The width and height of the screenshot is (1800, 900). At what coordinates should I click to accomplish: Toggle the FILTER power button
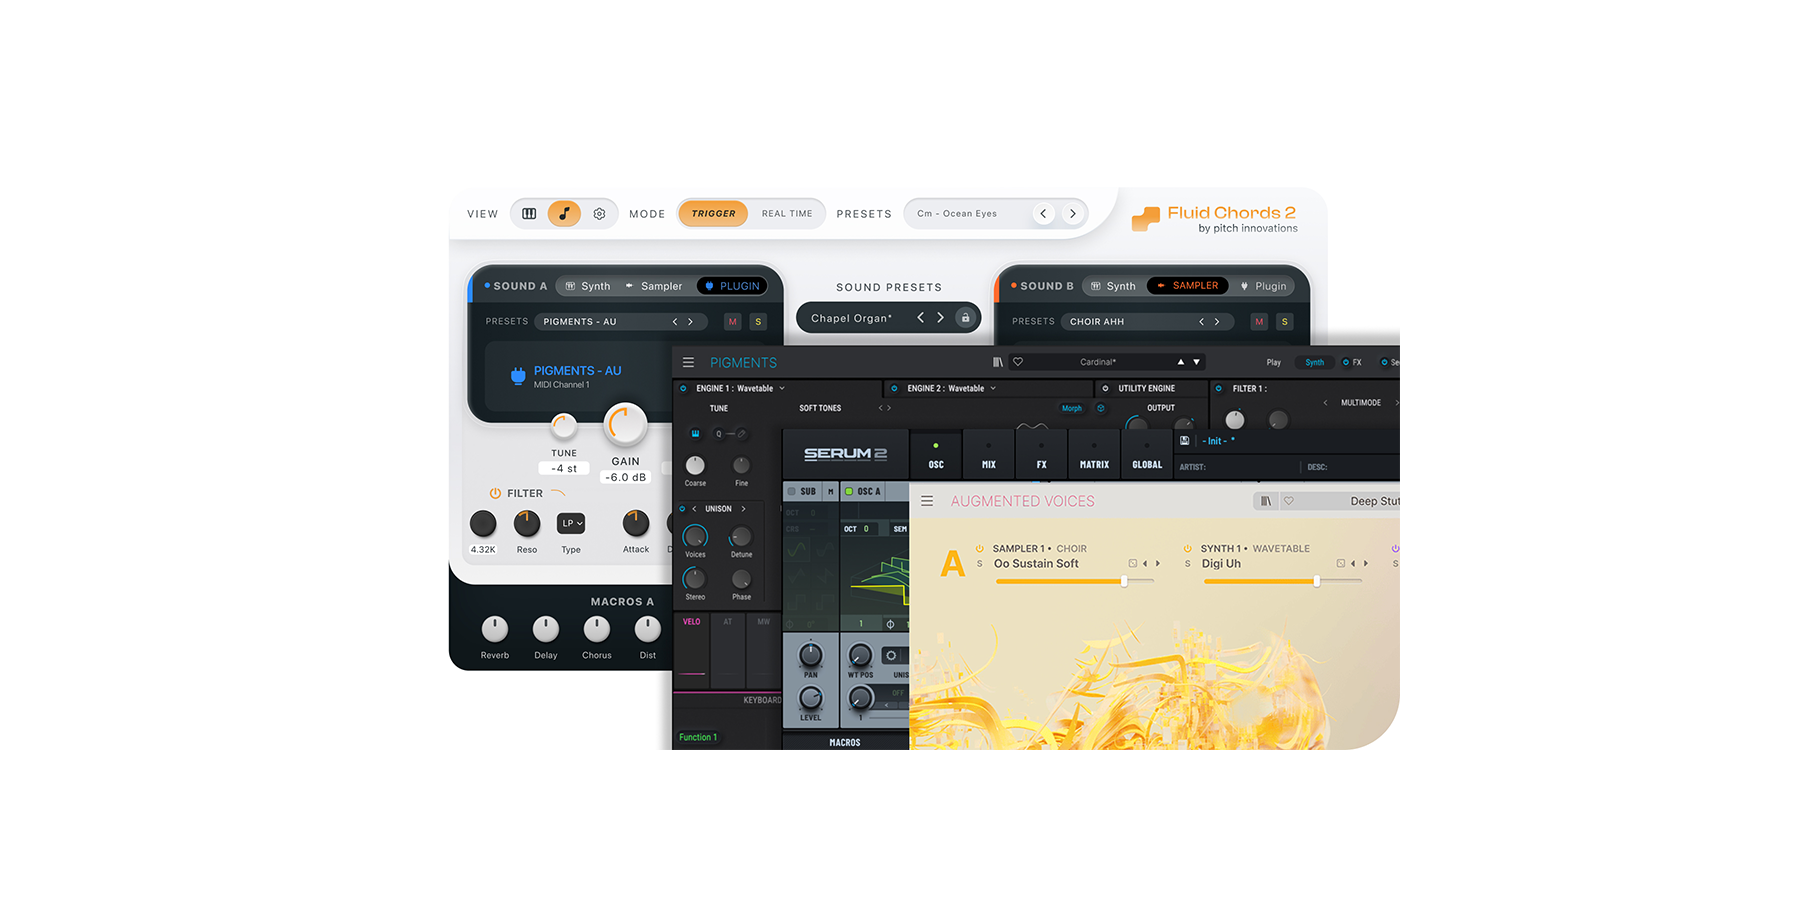pyautogui.click(x=494, y=493)
